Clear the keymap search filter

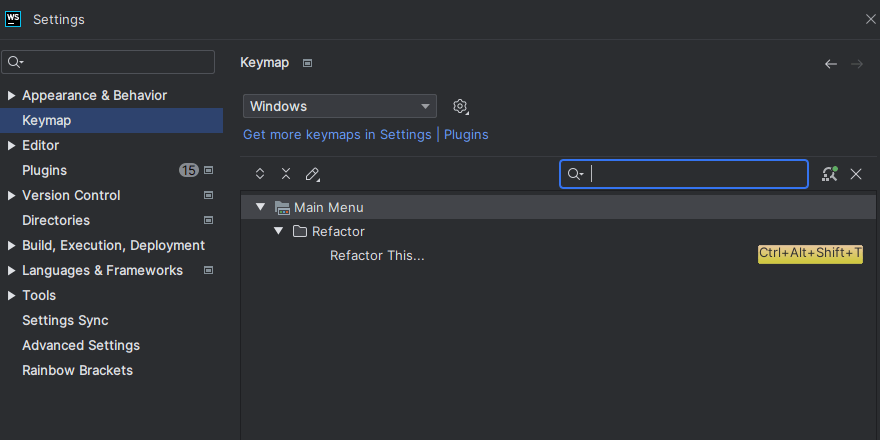point(856,174)
